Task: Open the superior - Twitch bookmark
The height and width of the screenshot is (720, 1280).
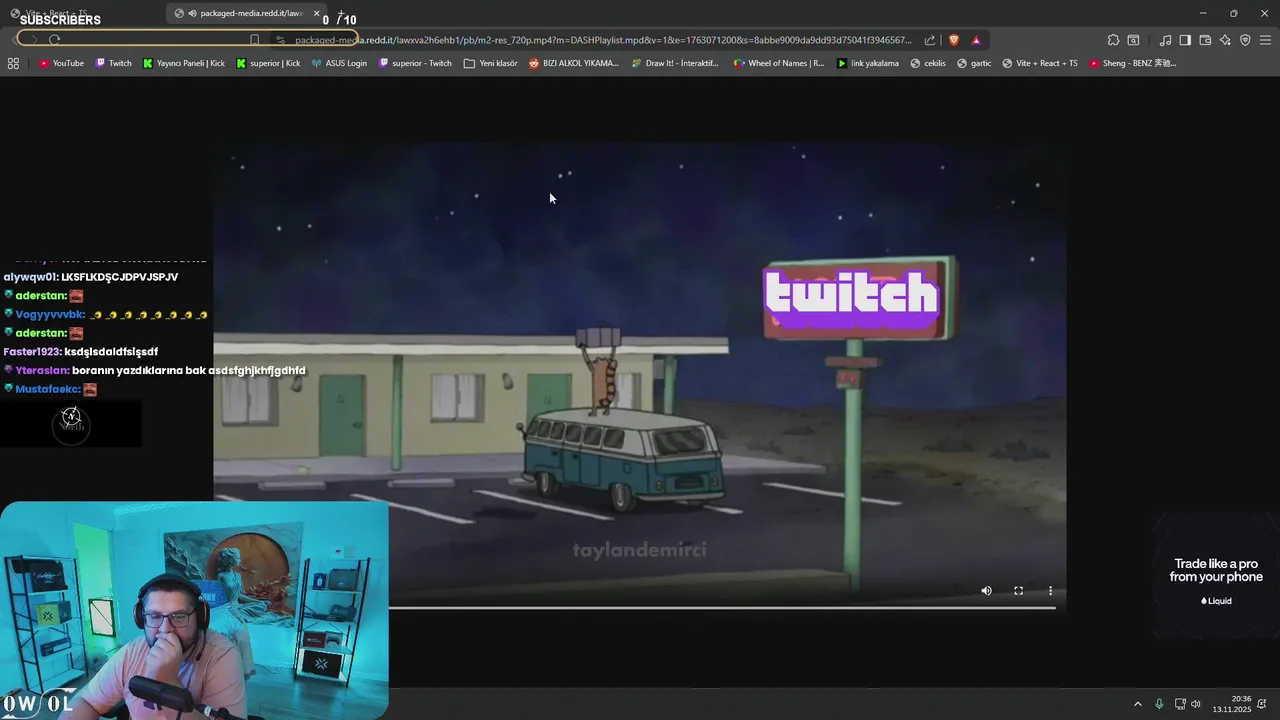Action: click(x=415, y=63)
